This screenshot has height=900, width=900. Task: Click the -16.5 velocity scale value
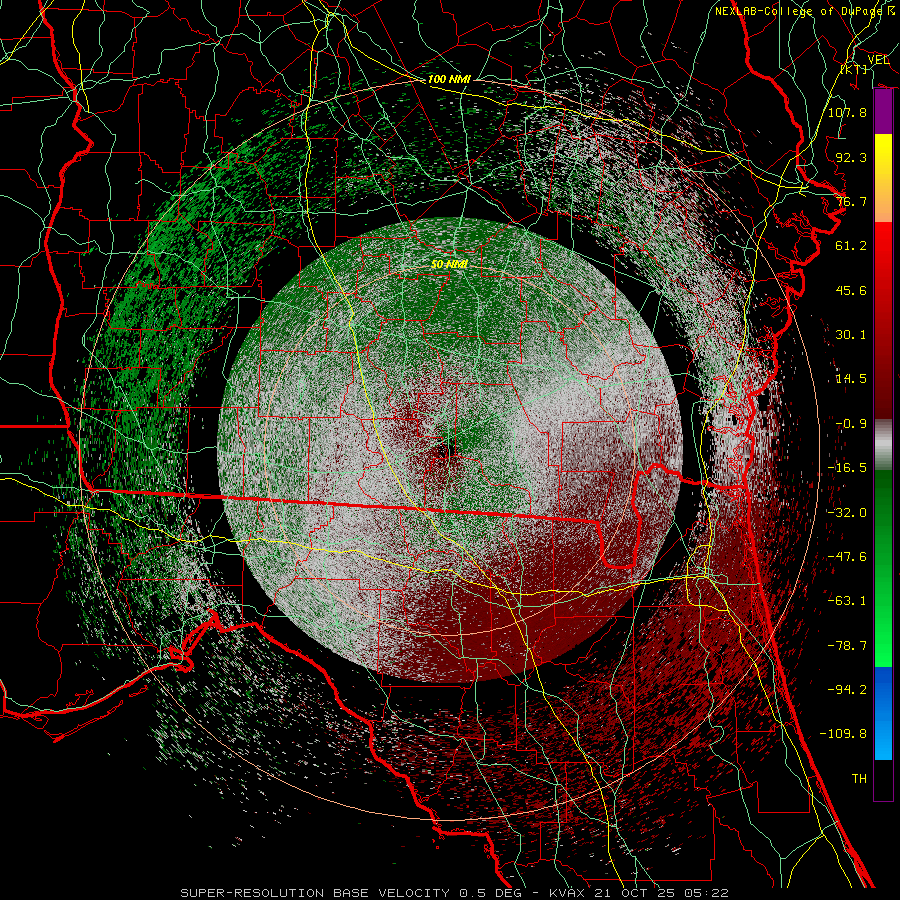pos(847,468)
